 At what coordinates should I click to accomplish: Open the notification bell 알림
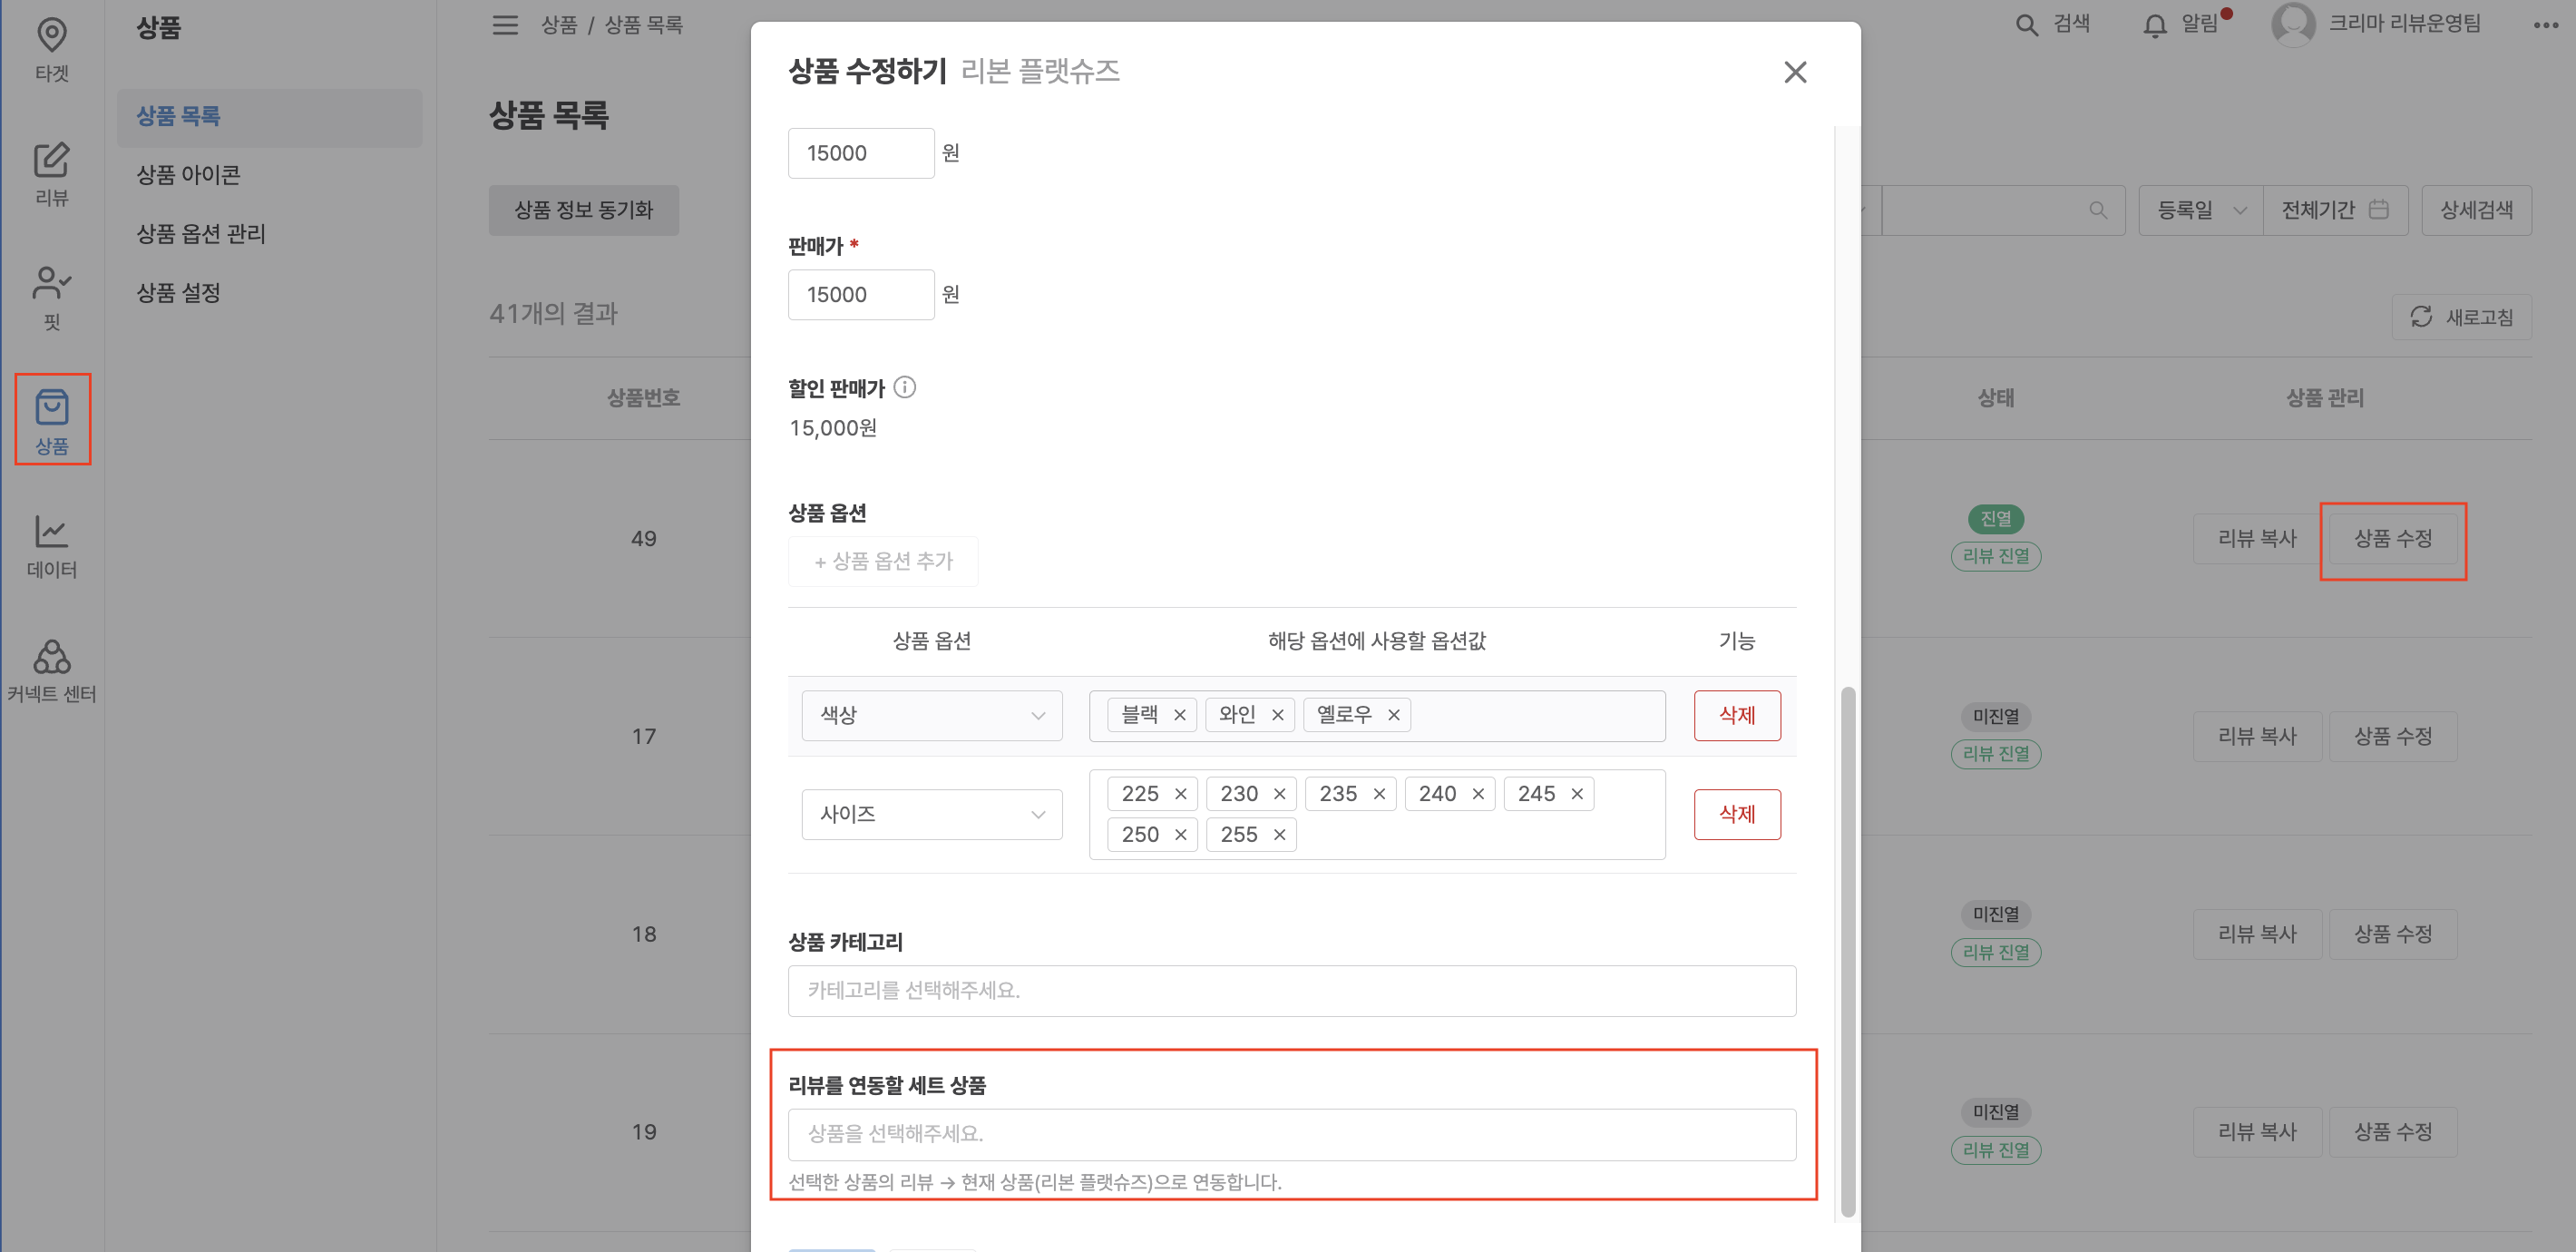2155,25
